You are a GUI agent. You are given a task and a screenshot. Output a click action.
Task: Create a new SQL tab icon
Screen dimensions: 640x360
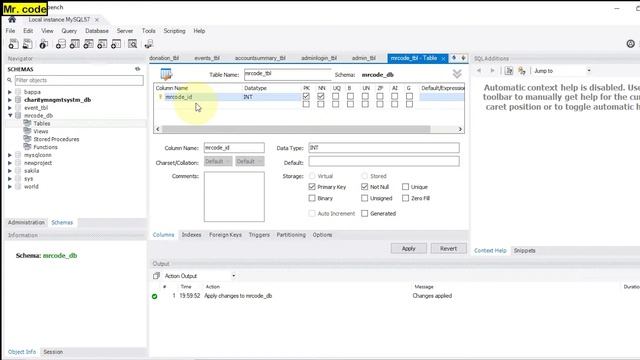point(13,44)
